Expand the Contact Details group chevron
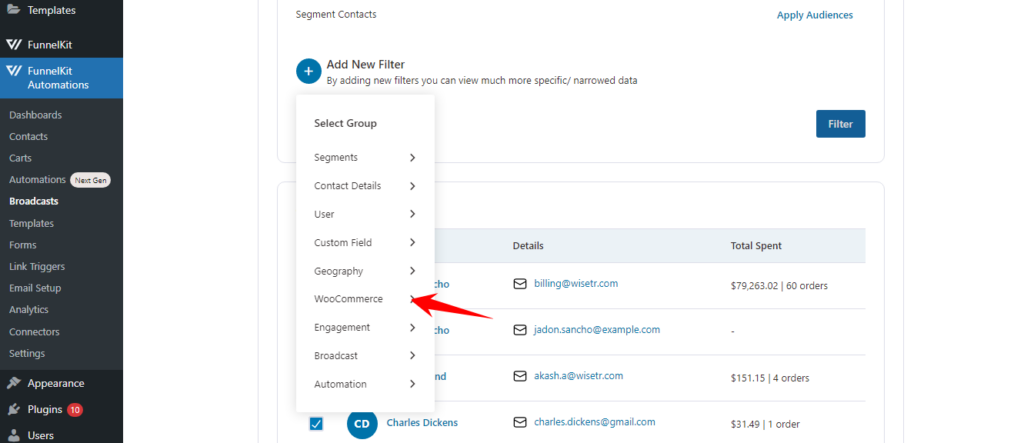 (412, 186)
